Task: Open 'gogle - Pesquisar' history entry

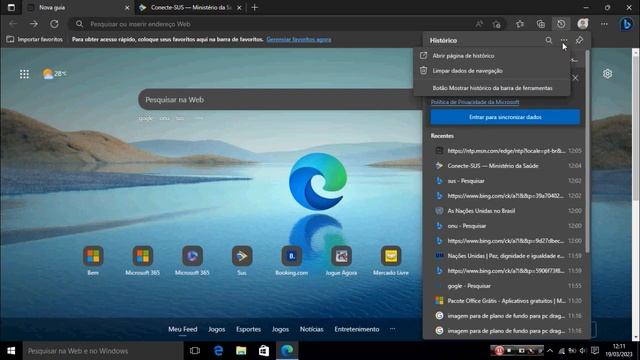Action: (x=506, y=286)
